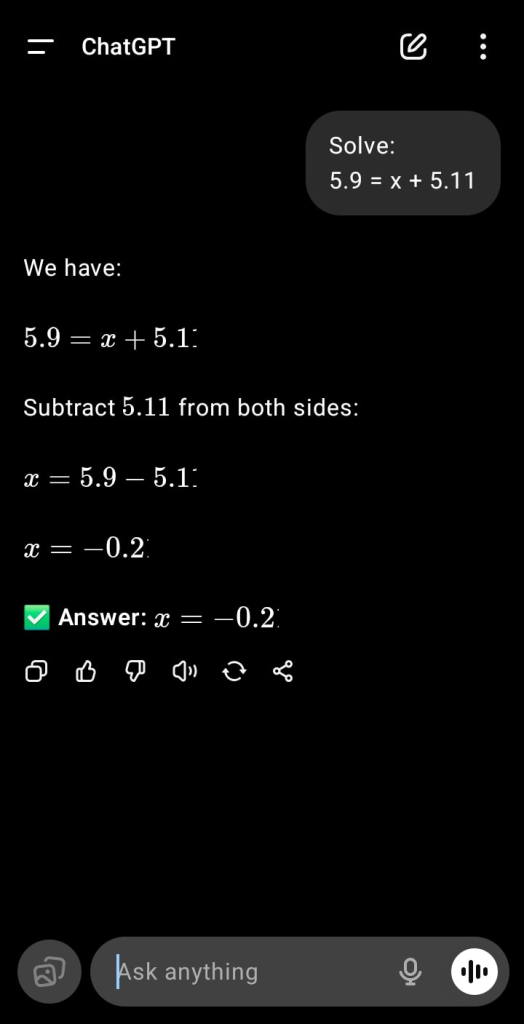Open the three-dot more options menu
This screenshot has height=1024, width=524.
483,47
